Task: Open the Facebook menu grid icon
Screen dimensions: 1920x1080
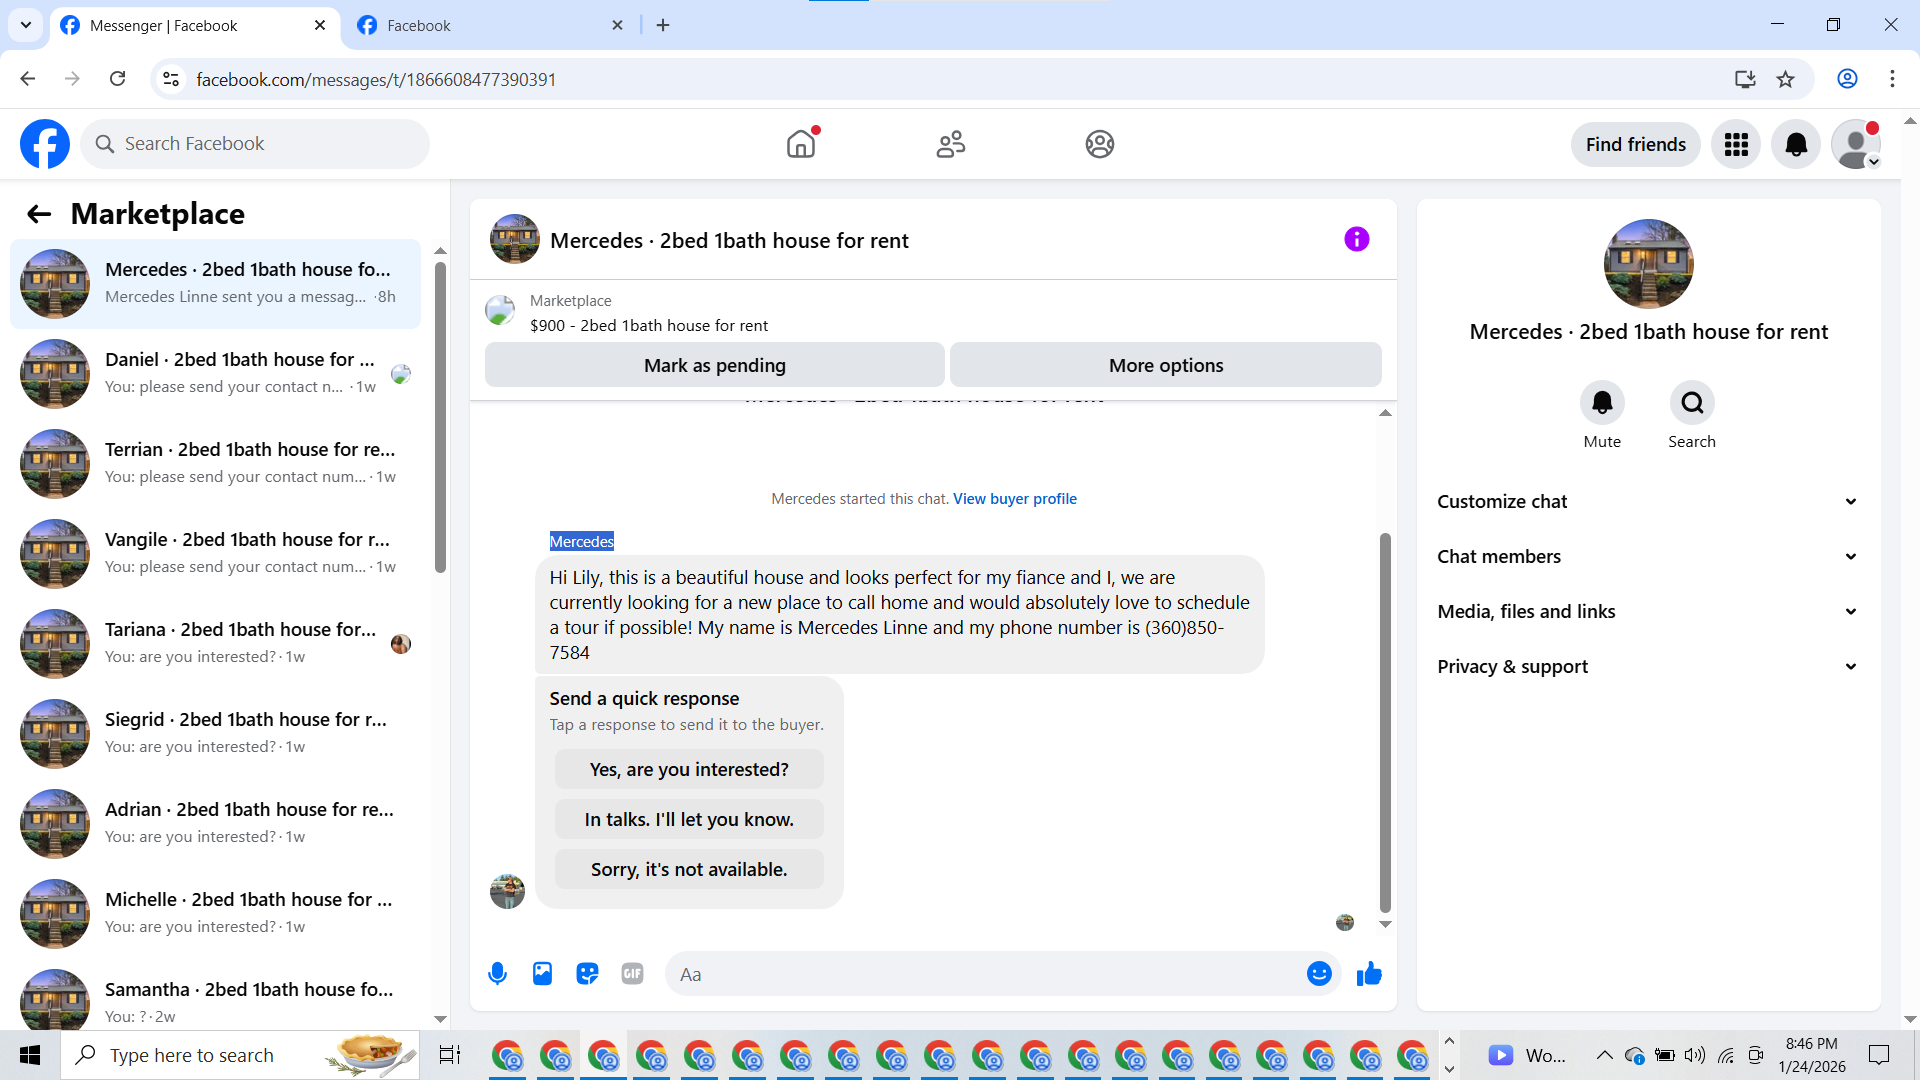Action: point(1736,145)
